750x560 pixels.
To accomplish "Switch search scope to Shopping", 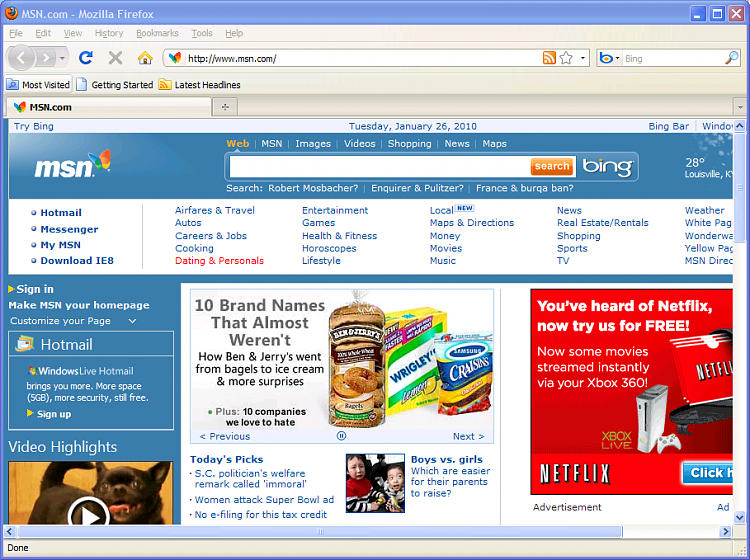I will (409, 143).
